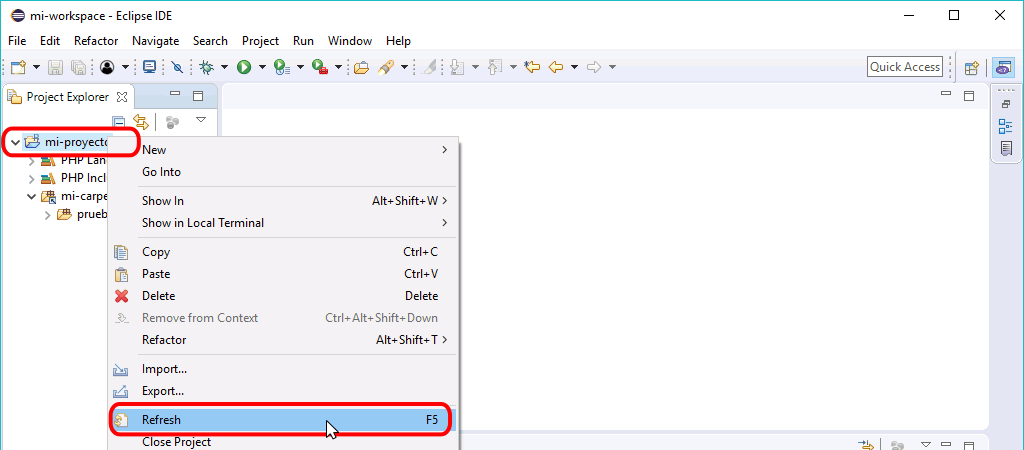Expand the PHP Language Library node
The height and width of the screenshot is (450, 1024).
point(31,160)
